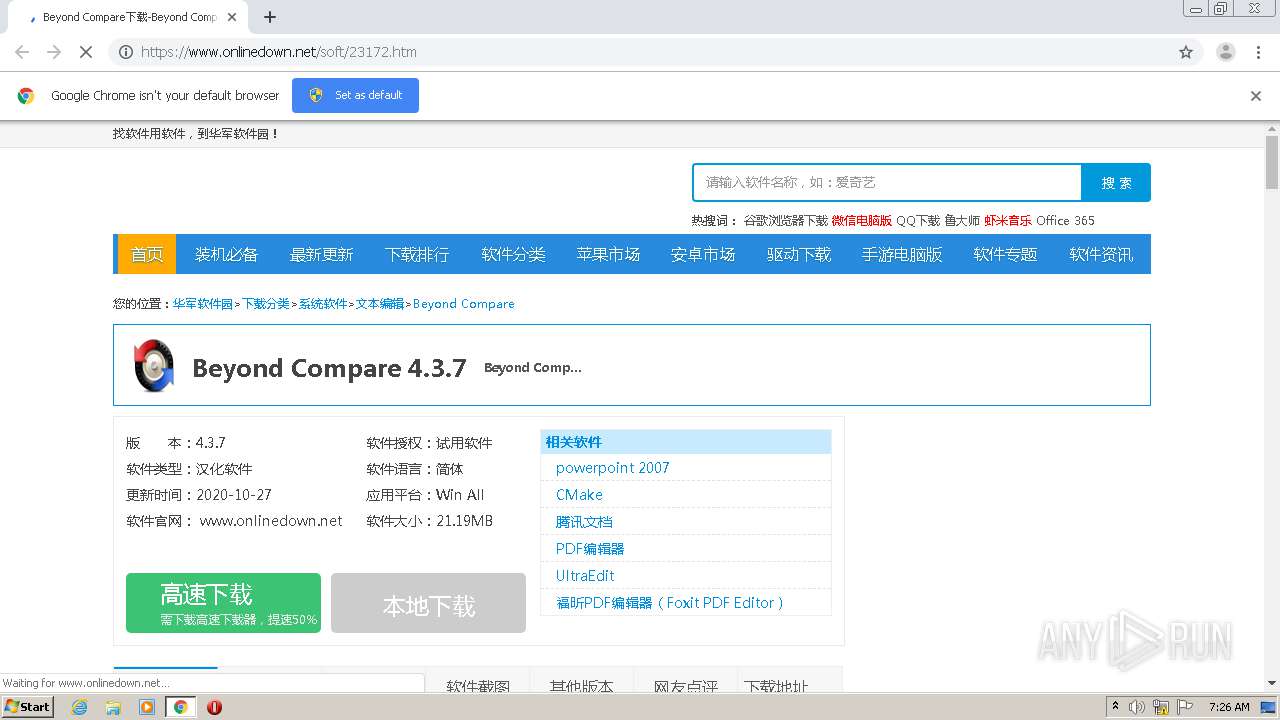The height and width of the screenshot is (720, 1280).
Task: Click 系统软件 breadcrumb link
Action: coord(323,304)
